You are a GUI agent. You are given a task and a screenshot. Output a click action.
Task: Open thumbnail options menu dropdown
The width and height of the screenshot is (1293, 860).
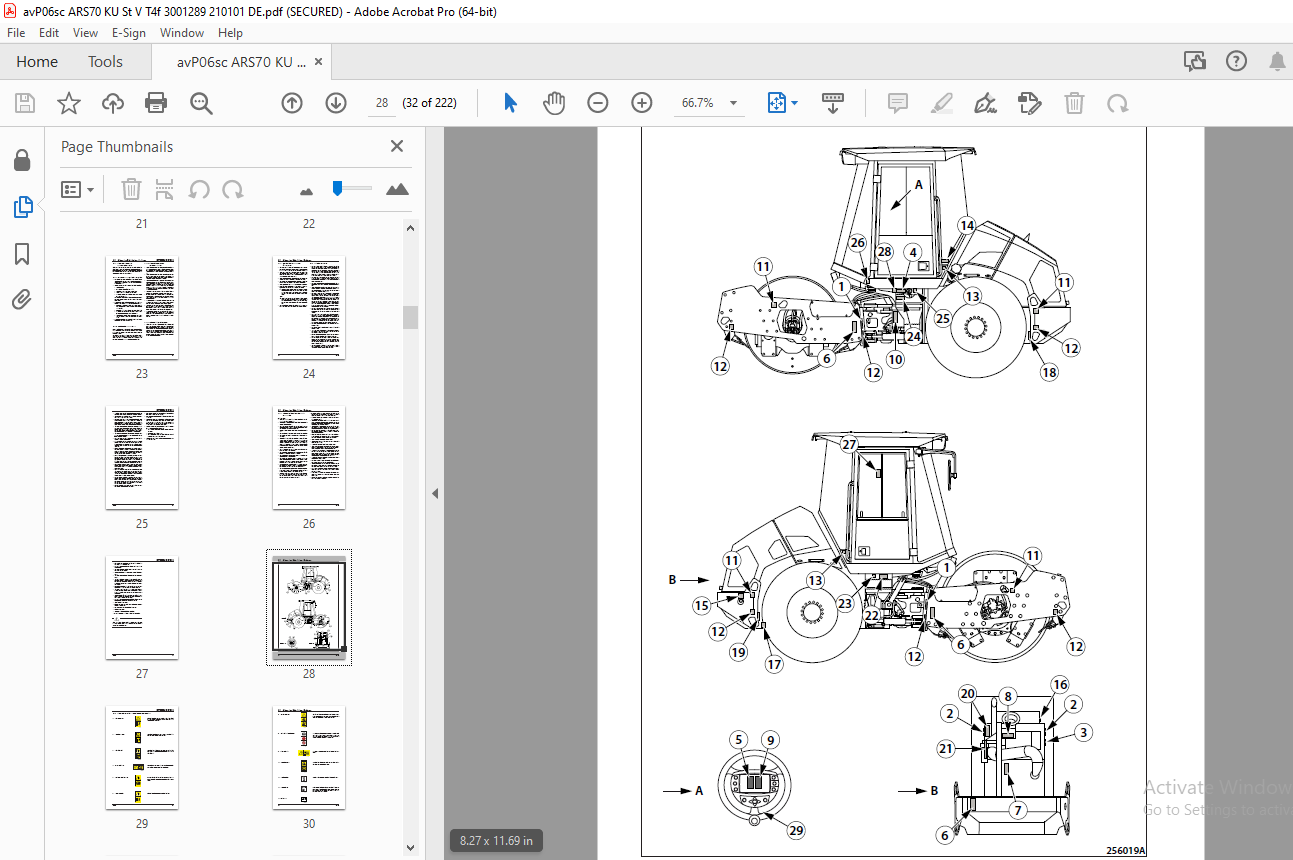pyautogui.click(x=78, y=189)
